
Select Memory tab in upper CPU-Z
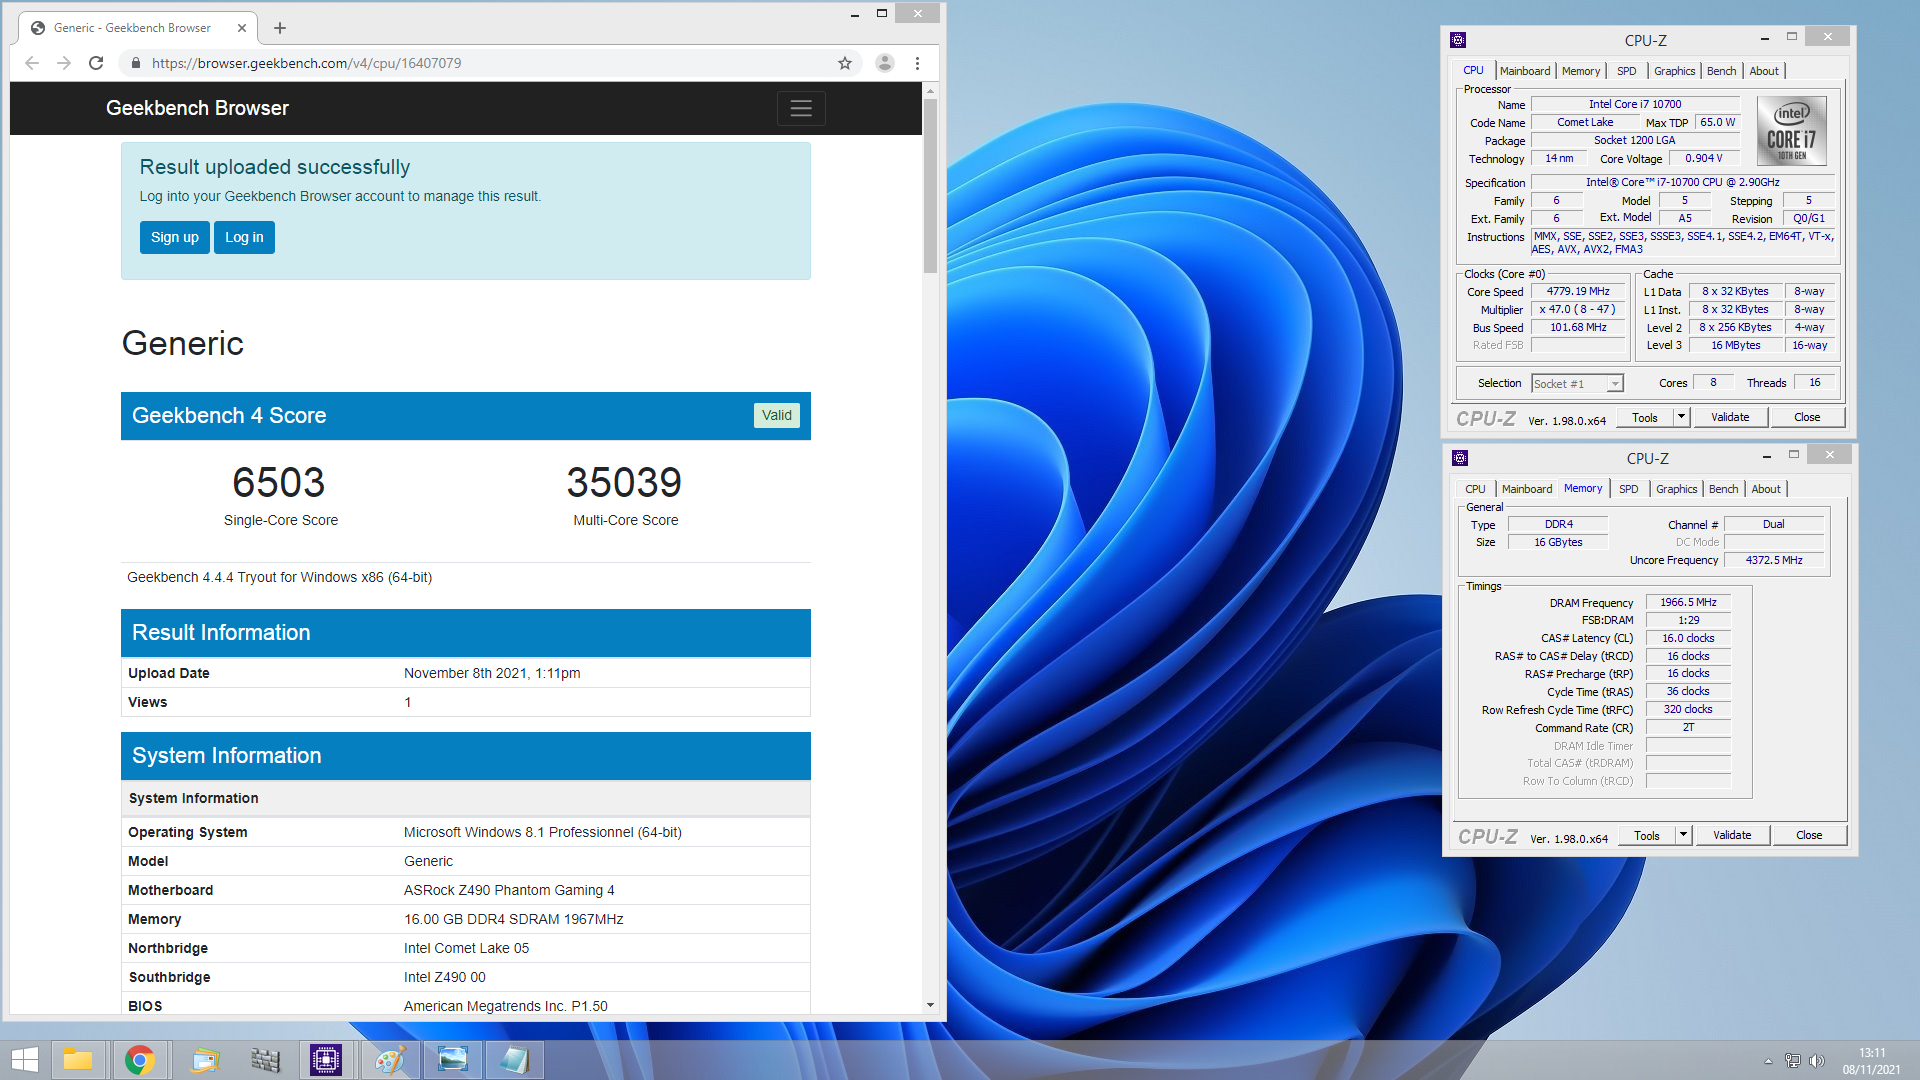[x=1581, y=71]
